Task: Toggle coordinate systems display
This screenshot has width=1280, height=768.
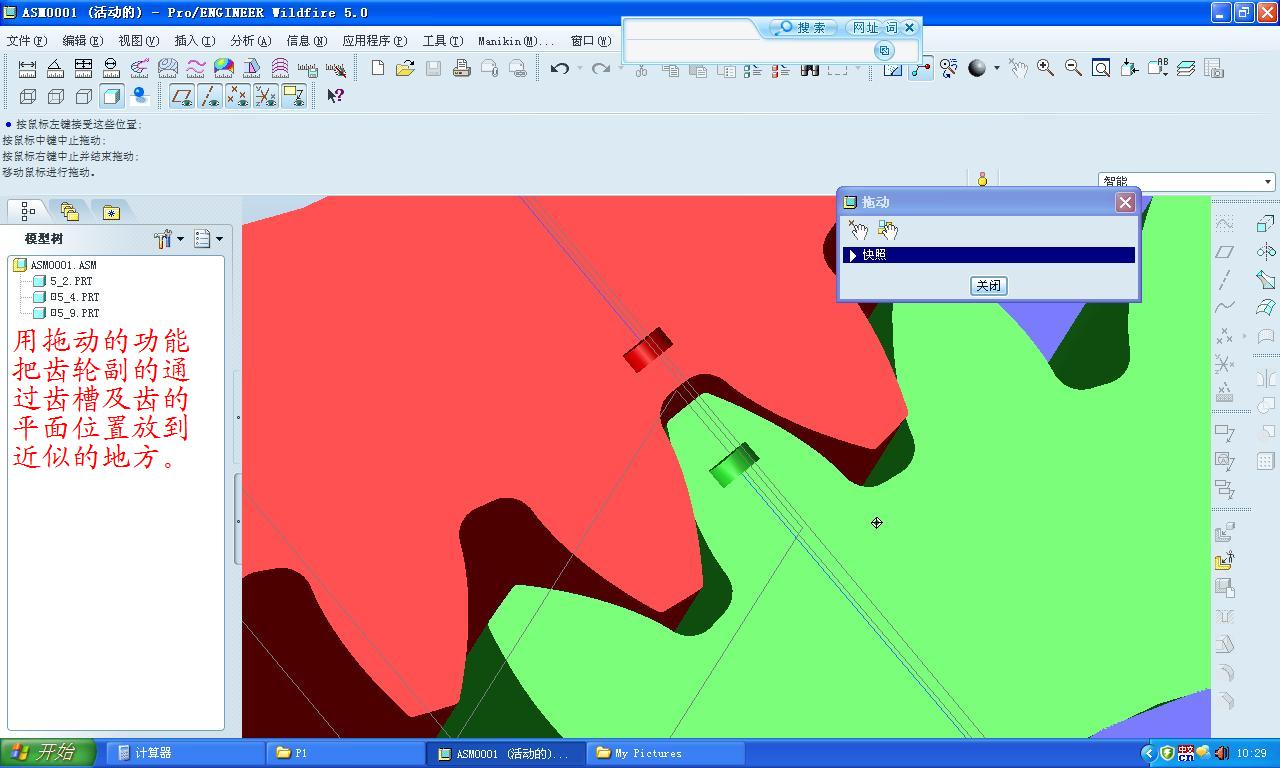Action: point(265,96)
